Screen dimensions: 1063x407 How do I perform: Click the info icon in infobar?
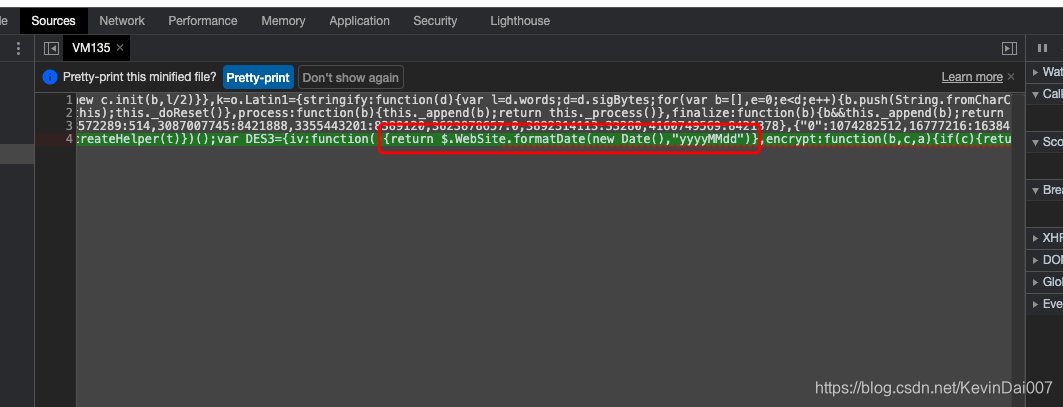pos(49,77)
